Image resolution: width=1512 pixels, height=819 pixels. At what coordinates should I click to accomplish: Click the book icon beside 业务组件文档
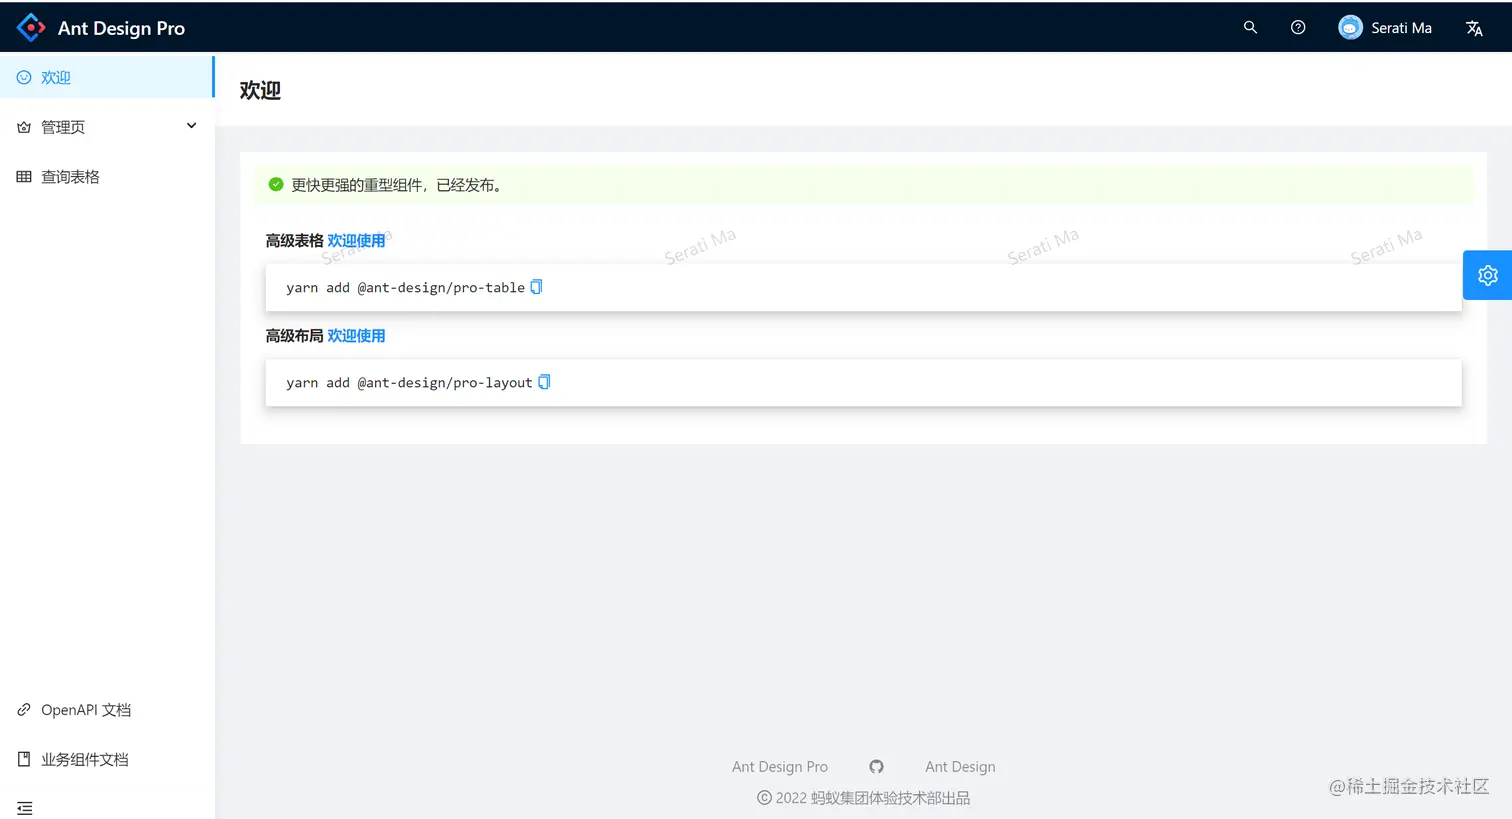(24, 760)
